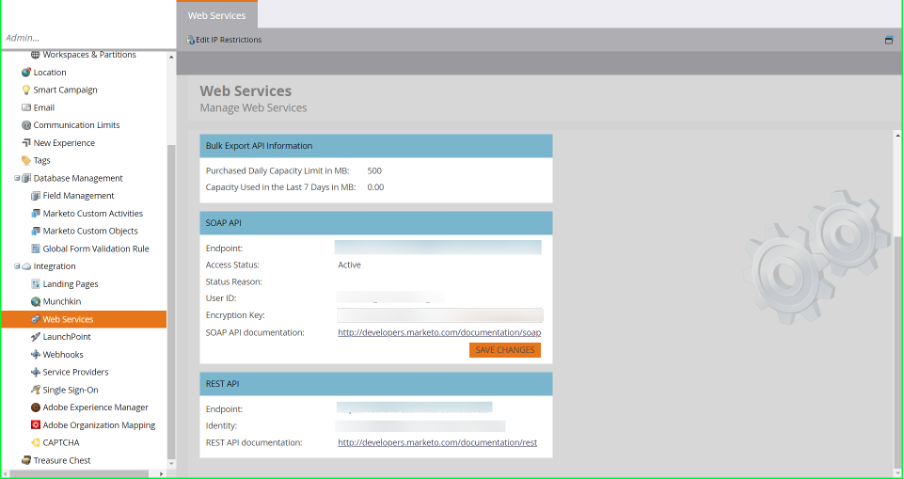
Task: Open Field Management in the tree
Action: point(78,196)
